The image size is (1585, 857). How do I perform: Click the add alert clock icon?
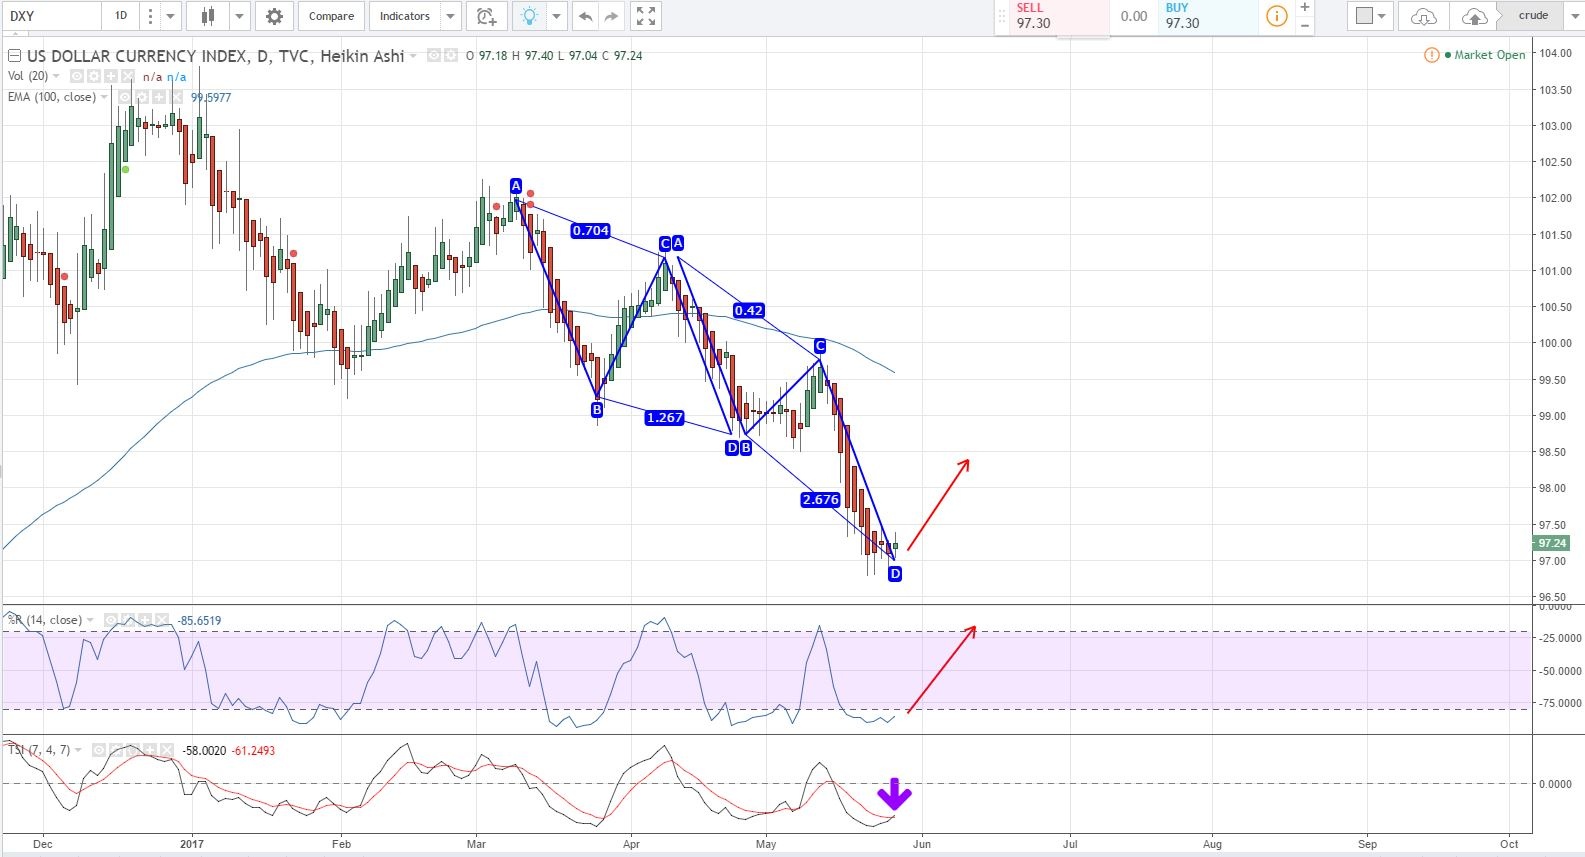[x=486, y=16]
